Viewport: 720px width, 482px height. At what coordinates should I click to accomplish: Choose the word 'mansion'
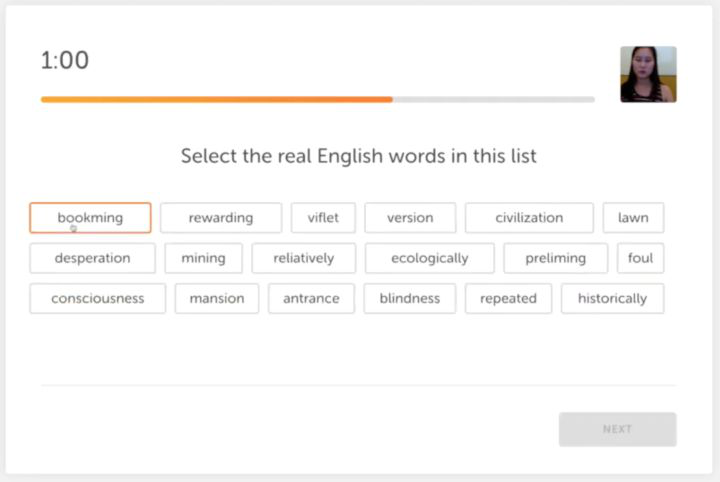click(217, 298)
